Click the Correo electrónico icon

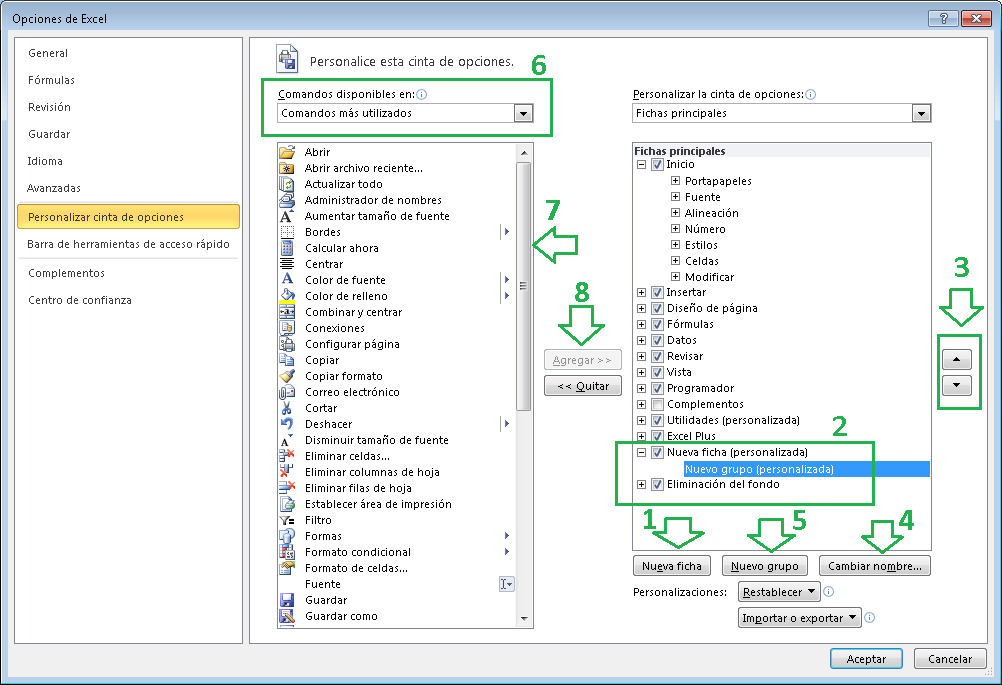(x=287, y=392)
